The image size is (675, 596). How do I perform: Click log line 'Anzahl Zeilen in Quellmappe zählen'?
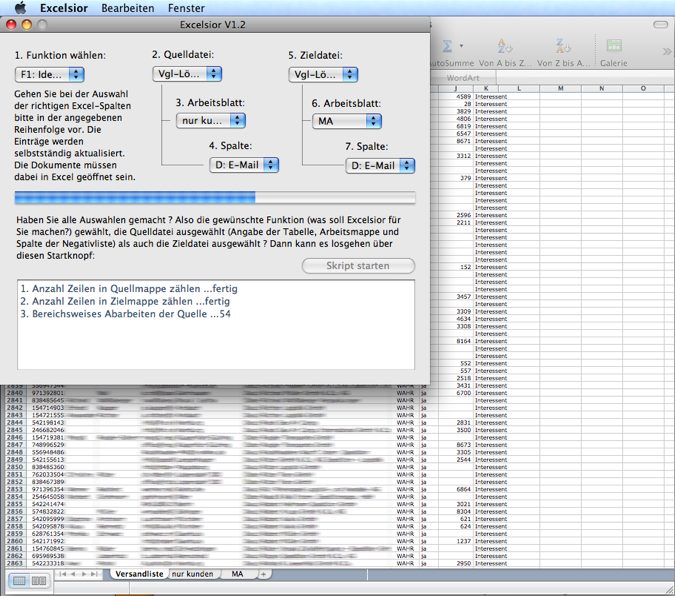[129, 289]
